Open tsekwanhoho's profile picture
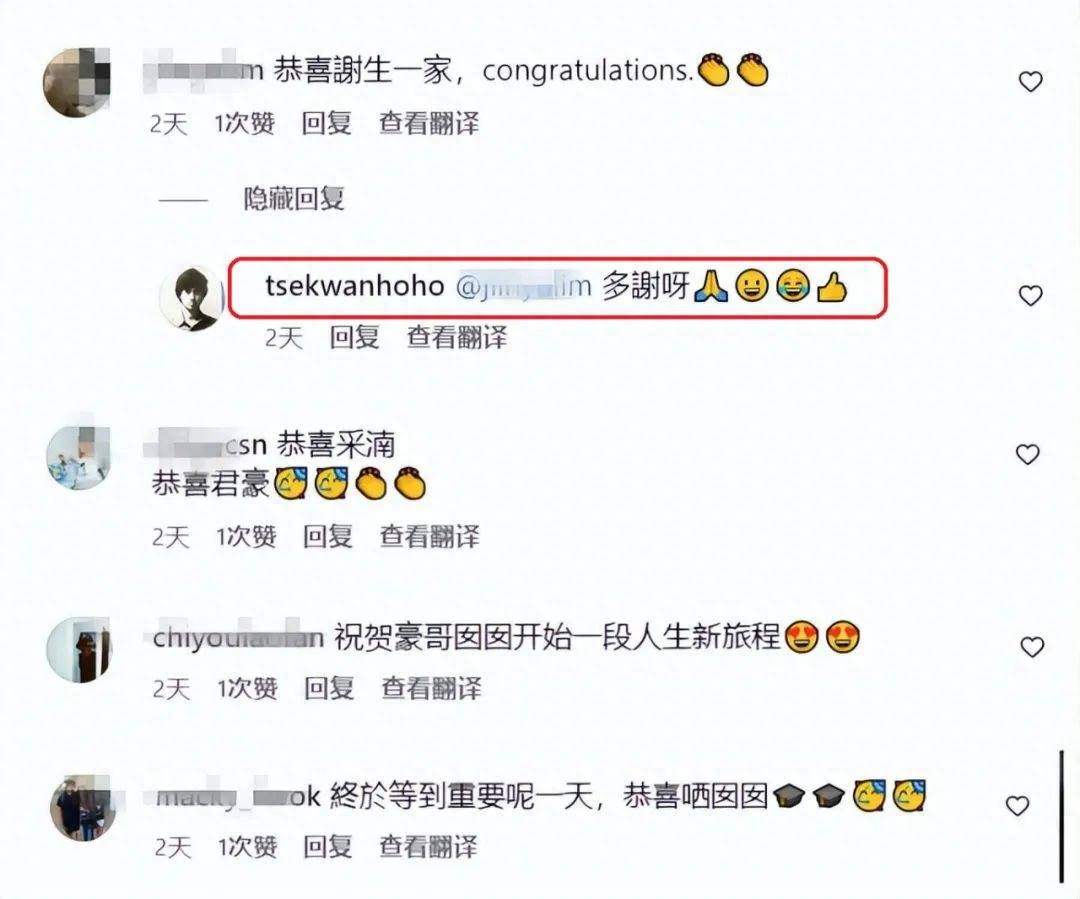Image resolution: width=1080 pixels, height=899 pixels. [x=192, y=299]
